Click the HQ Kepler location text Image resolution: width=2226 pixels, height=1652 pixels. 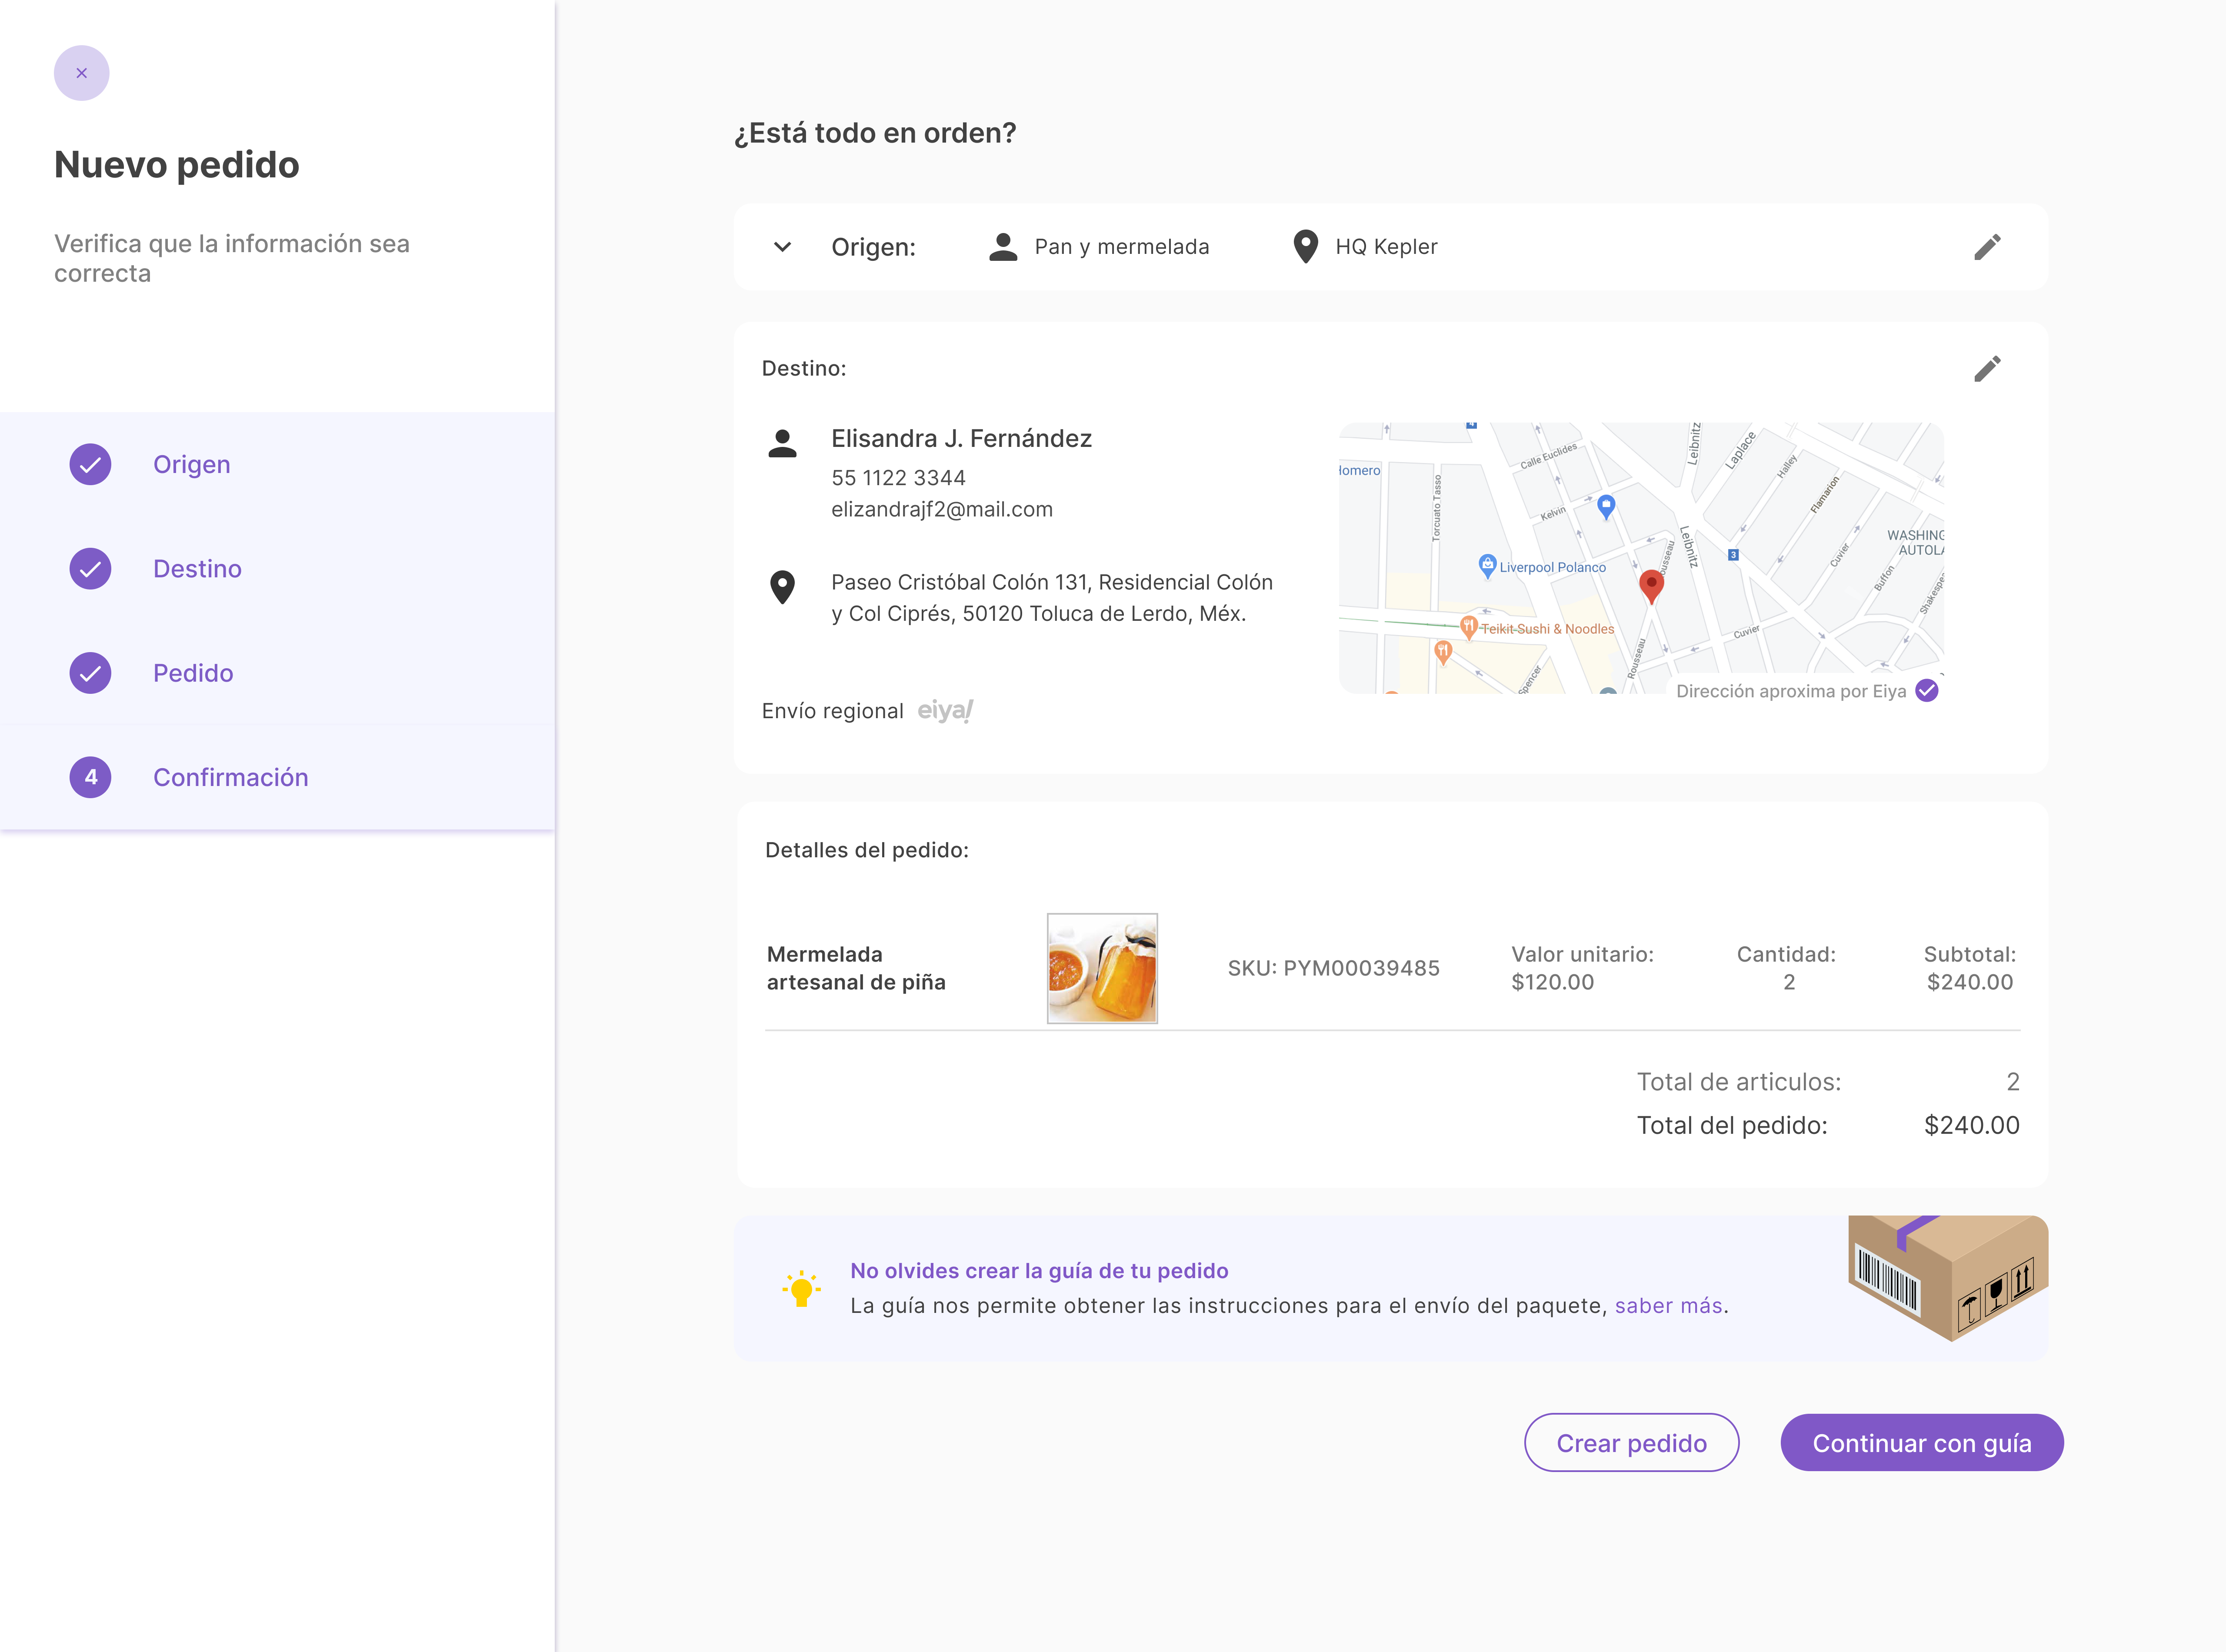pos(1386,247)
